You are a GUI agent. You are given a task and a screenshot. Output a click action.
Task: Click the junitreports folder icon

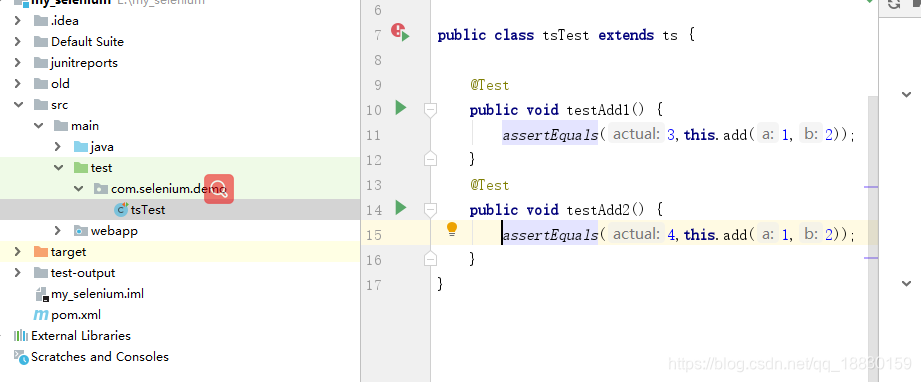pos(41,62)
